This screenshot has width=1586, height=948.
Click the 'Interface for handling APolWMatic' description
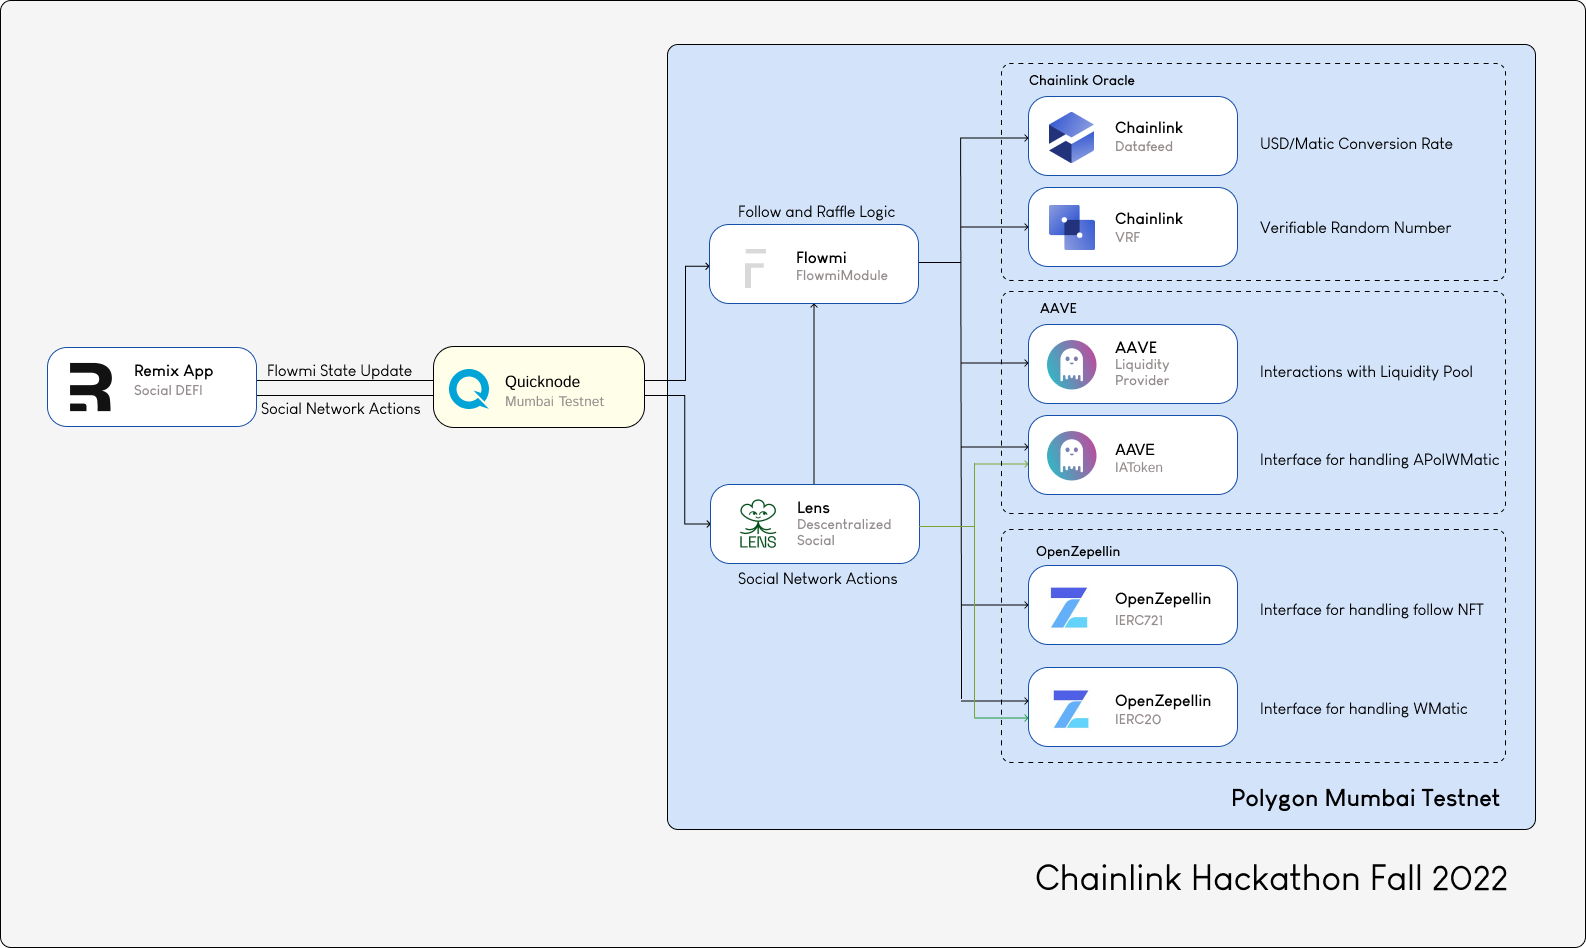(x=1379, y=460)
